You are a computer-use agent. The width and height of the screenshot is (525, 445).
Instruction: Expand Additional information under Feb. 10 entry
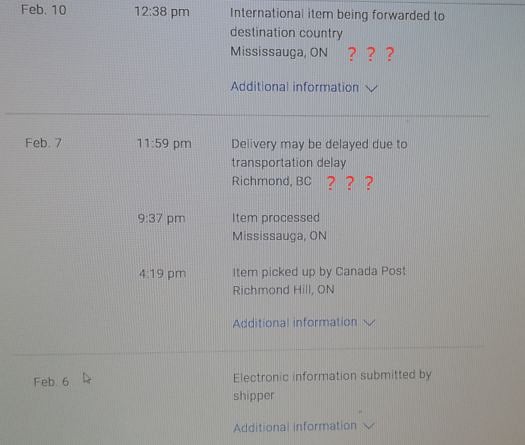[x=295, y=87]
